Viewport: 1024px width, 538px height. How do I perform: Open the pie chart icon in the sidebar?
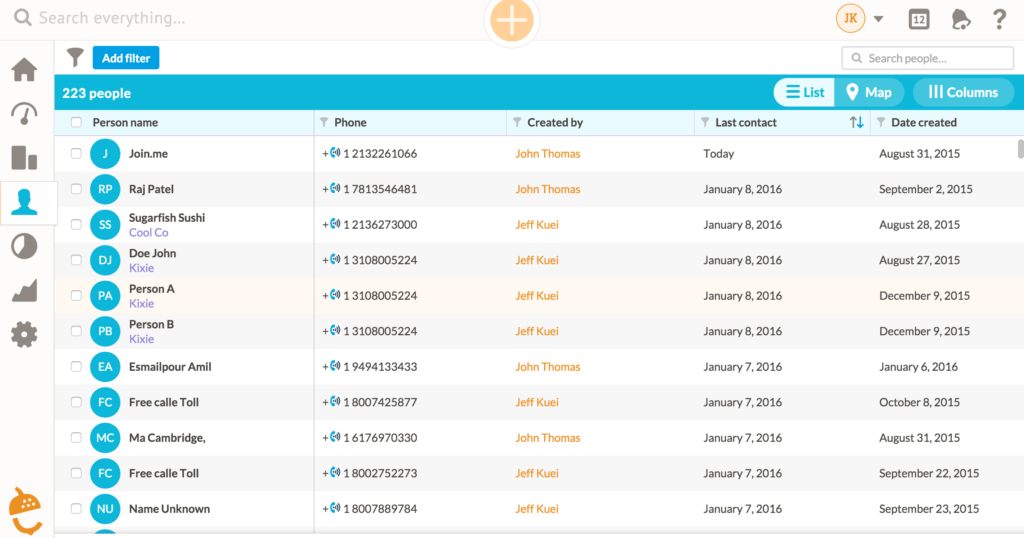click(24, 246)
